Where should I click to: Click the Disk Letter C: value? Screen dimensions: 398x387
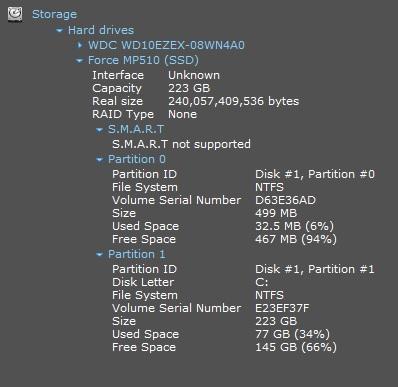[262, 282]
